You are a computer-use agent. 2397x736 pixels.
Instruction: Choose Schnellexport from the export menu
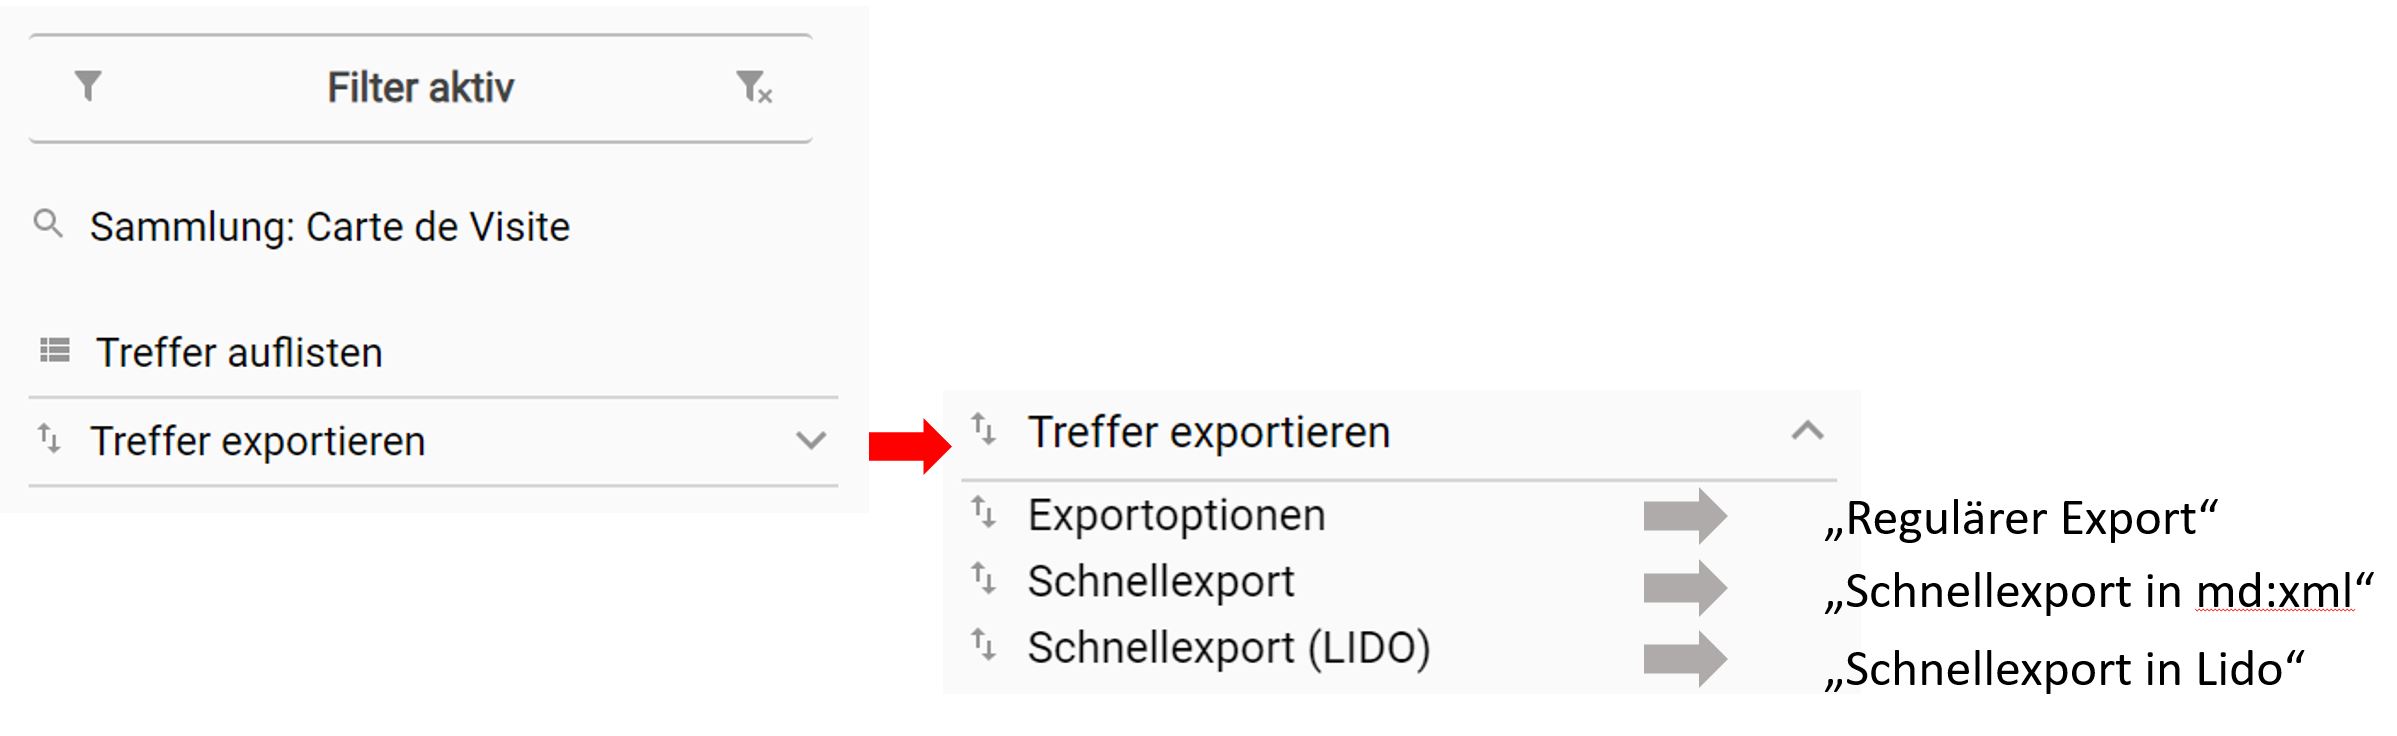click(1161, 581)
